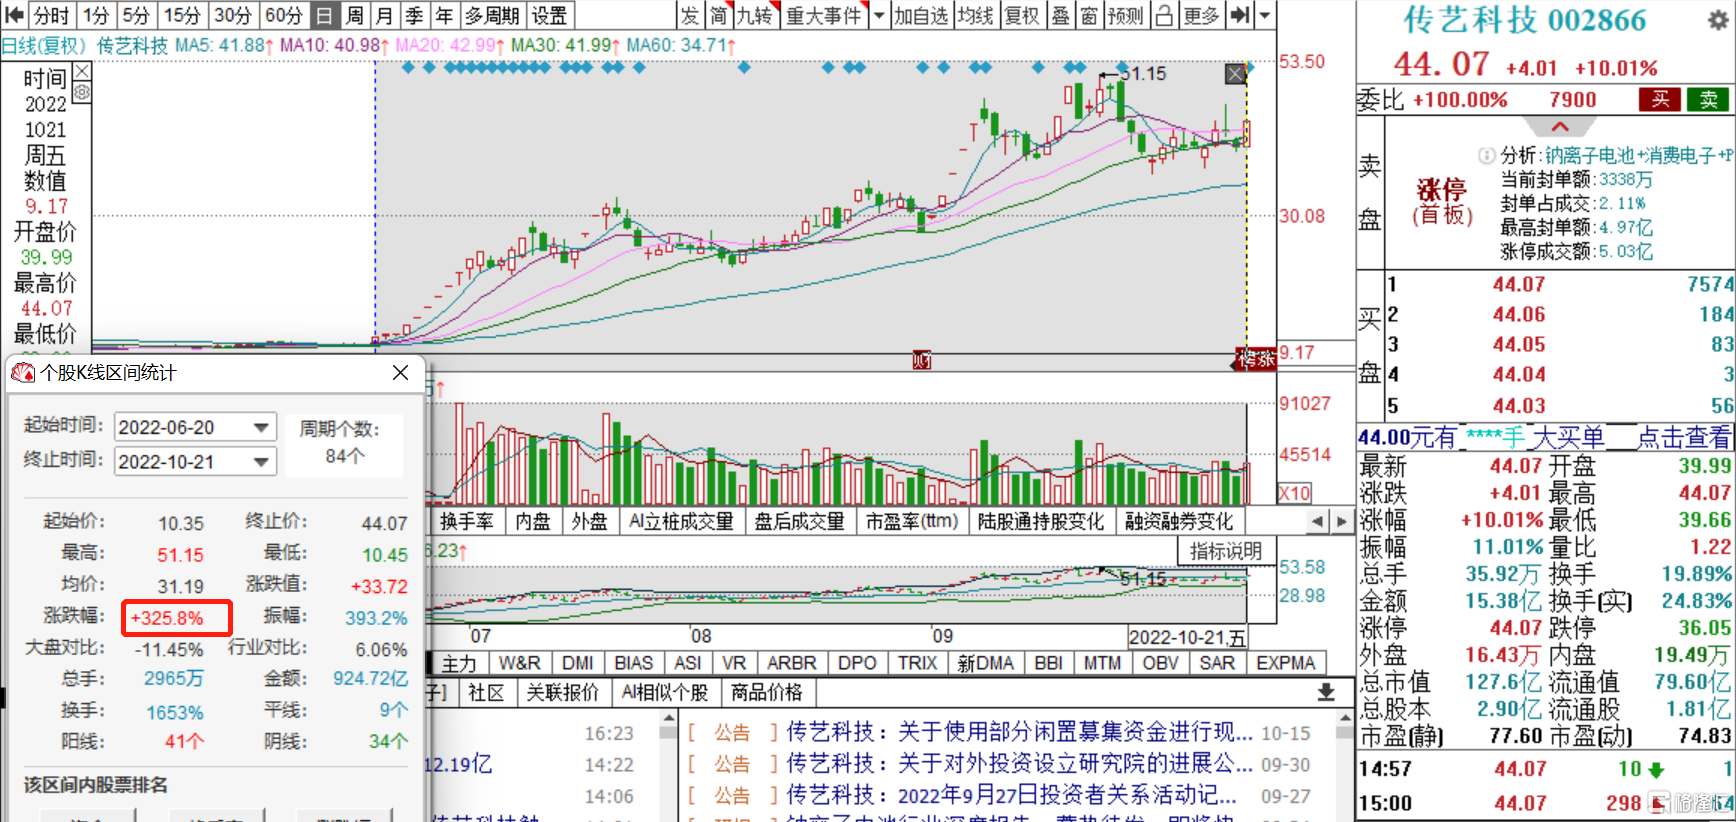Click the 指标说明 indicator explanation button

point(1226,551)
